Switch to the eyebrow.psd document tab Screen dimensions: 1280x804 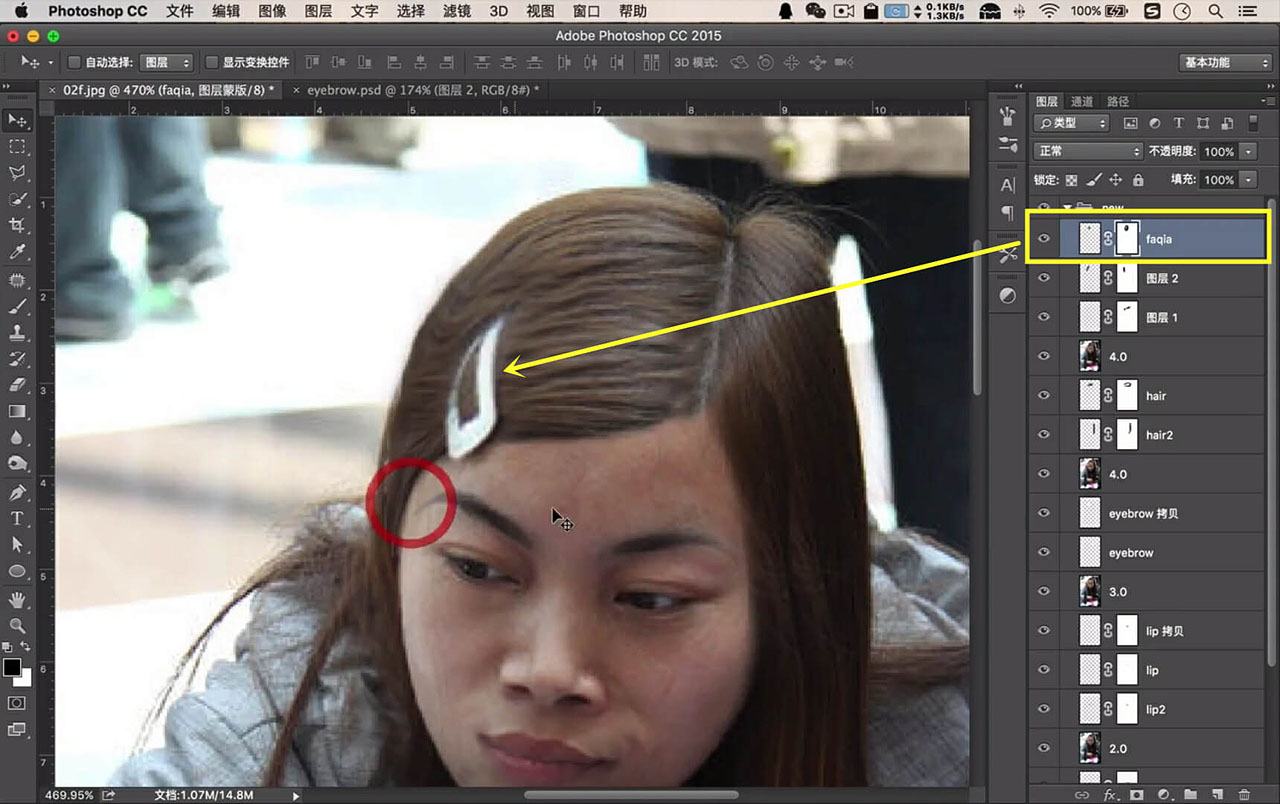[x=423, y=89]
